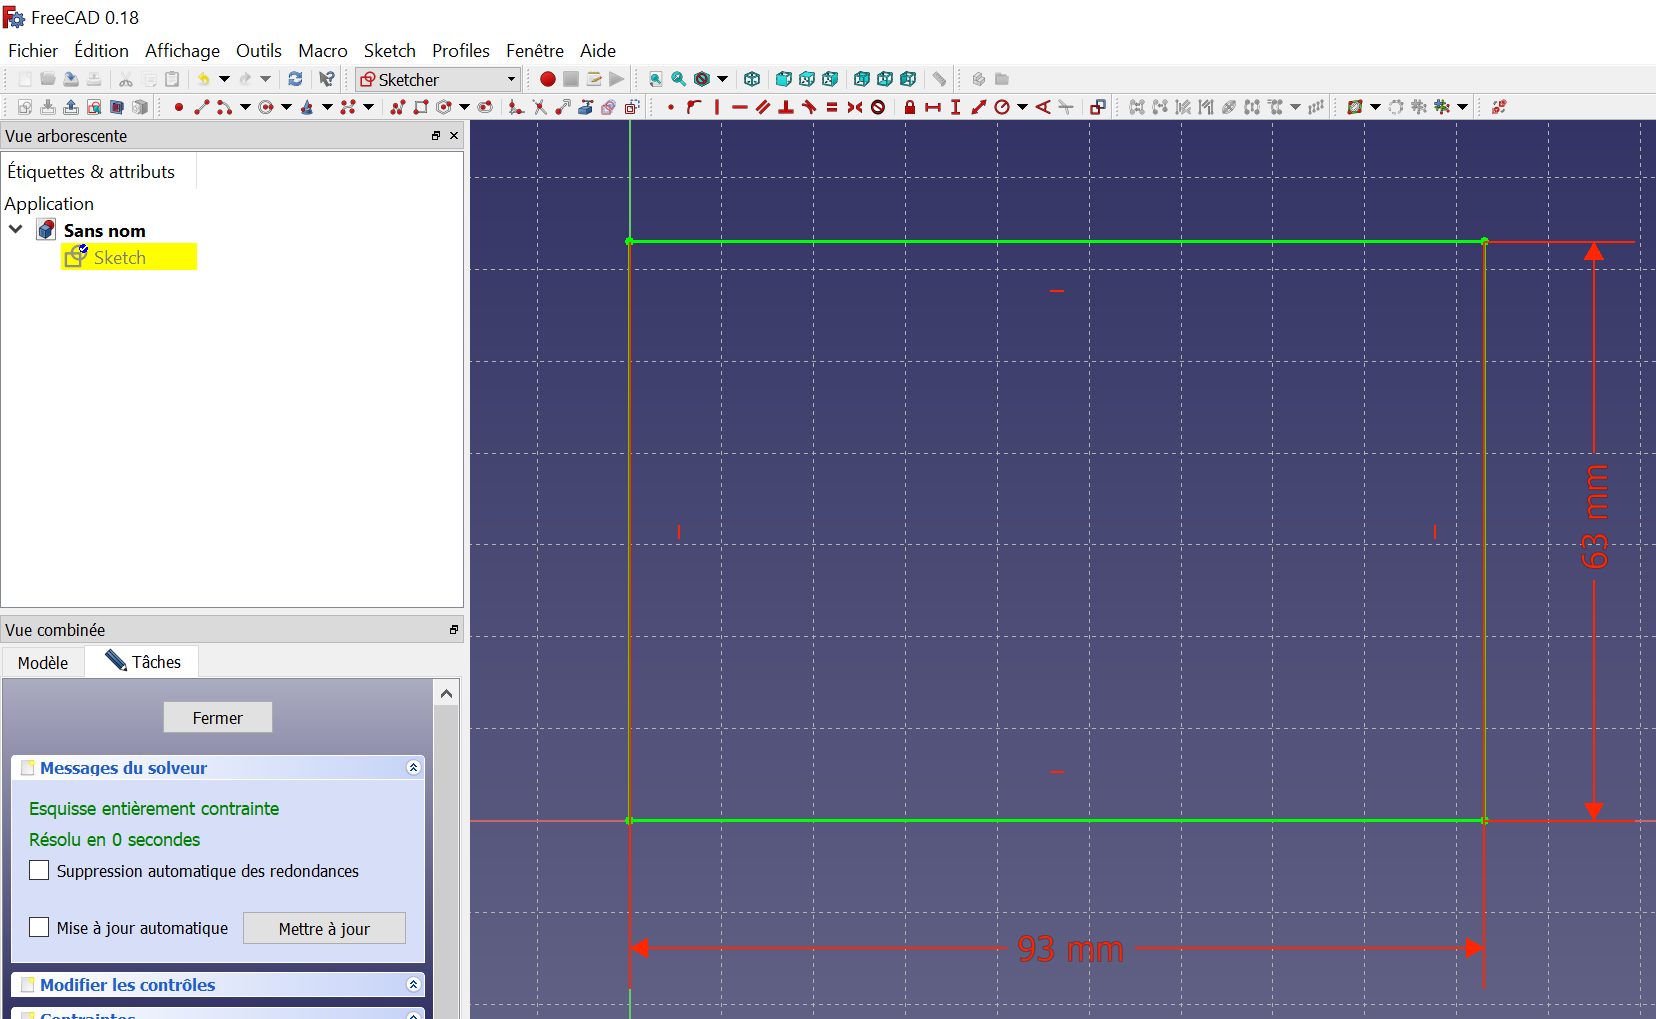Select the Create line tool

(201, 107)
